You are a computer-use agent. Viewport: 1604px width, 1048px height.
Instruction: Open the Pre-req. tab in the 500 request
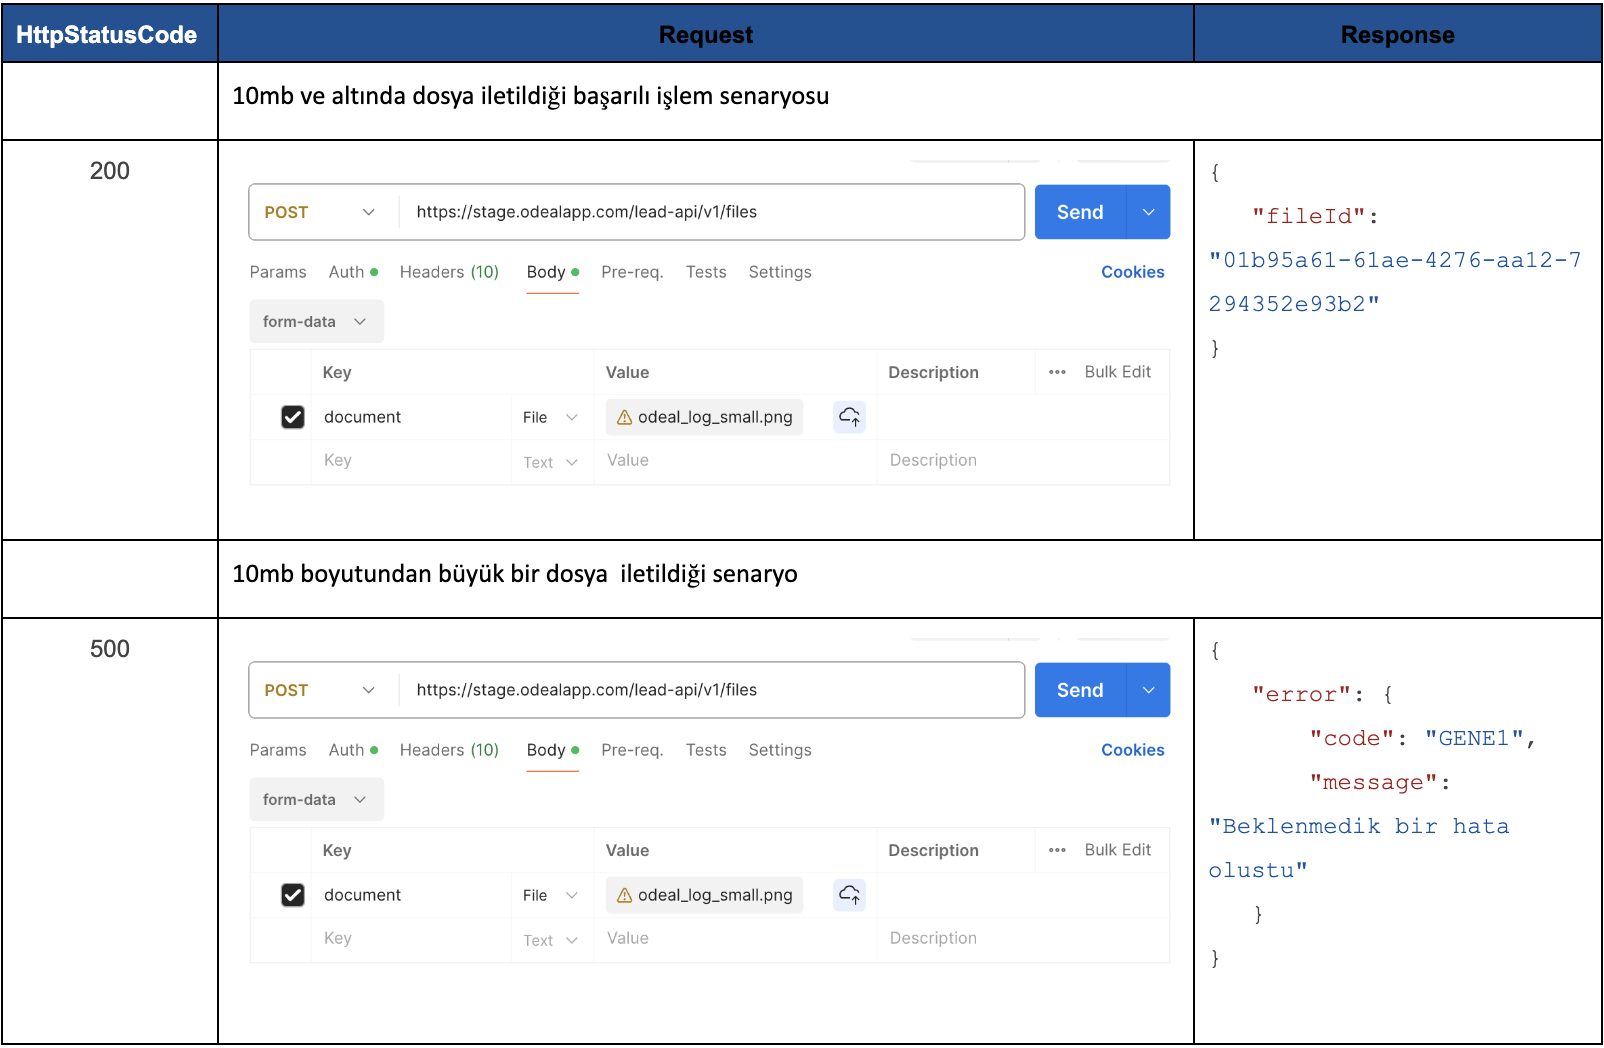coord(632,750)
